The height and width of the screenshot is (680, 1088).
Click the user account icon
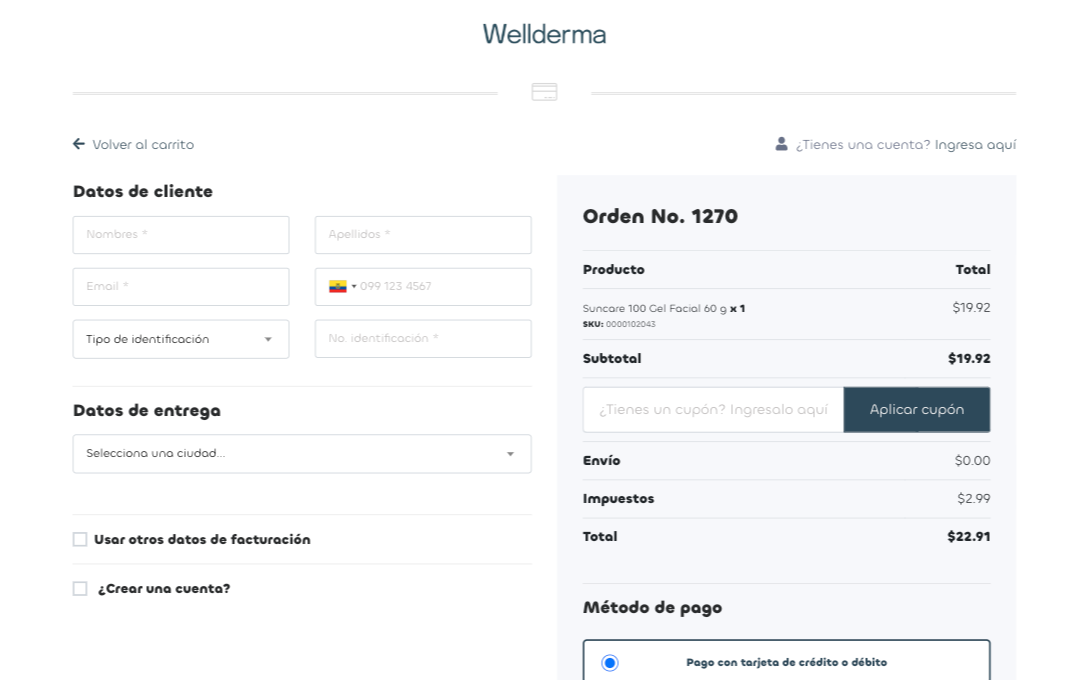click(x=781, y=144)
